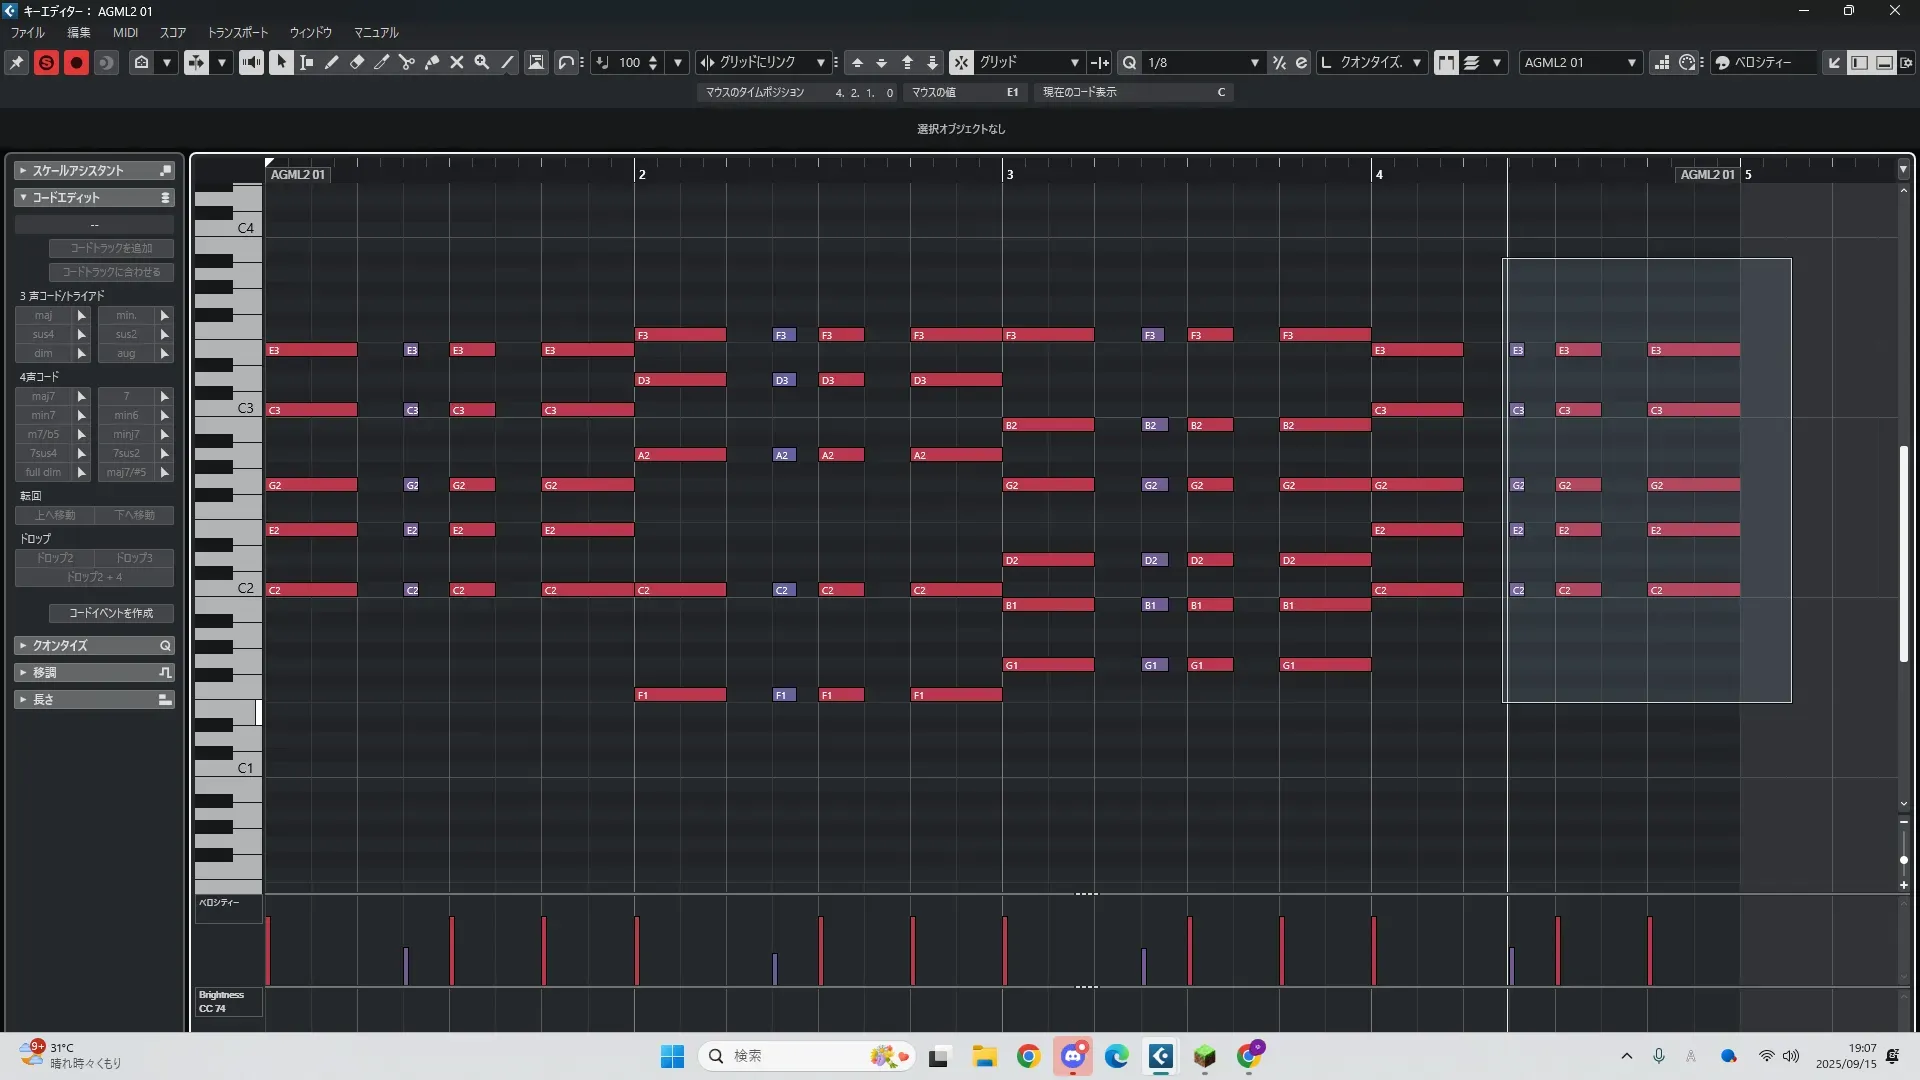Click the コードイベントを作成 button
Viewport: 1920px width, 1080px height.
coord(111,612)
